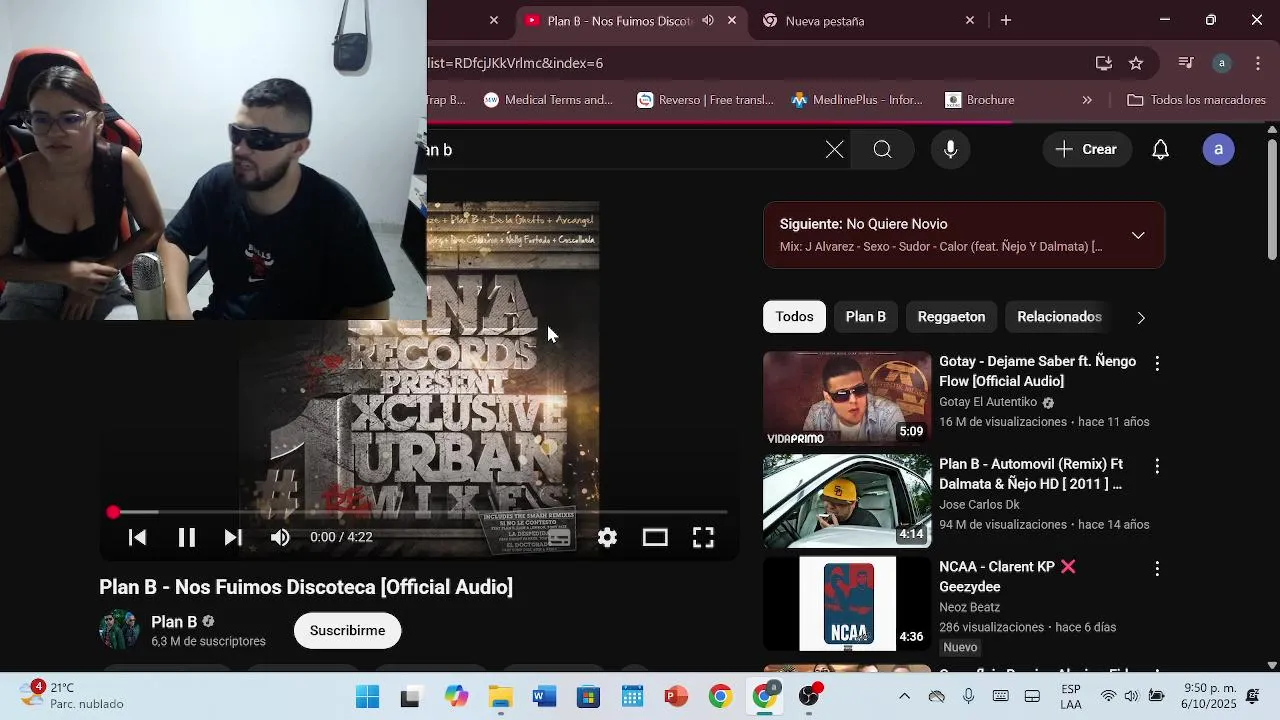Open a new browser tab
Screen dimensions: 1280x720
click(1006, 20)
